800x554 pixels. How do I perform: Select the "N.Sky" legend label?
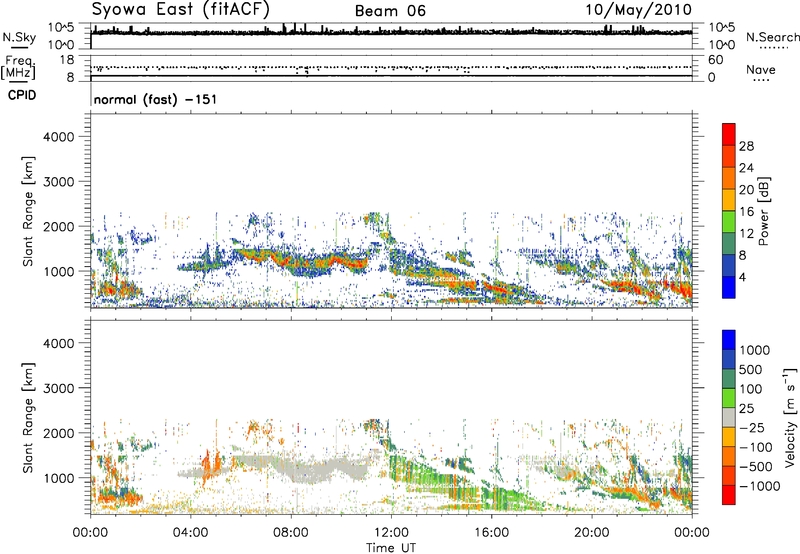(x=19, y=37)
